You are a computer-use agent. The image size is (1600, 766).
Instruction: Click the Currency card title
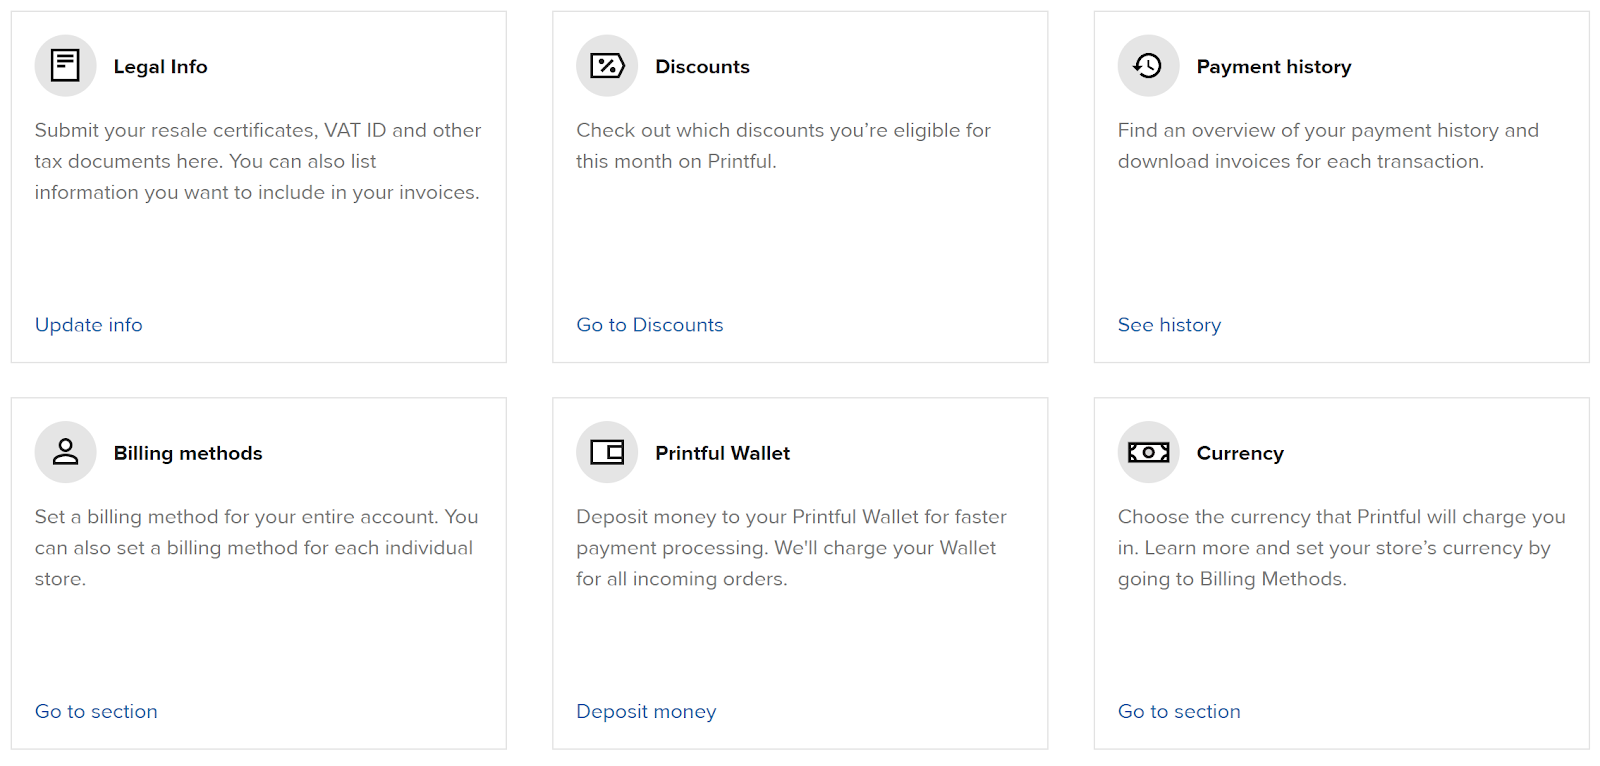click(1240, 453)
